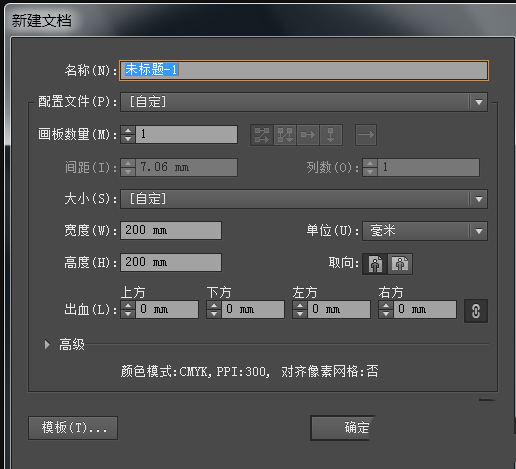Toggle the bleed link chain icon
Screen dimensions: 516x469
[476, 311]
